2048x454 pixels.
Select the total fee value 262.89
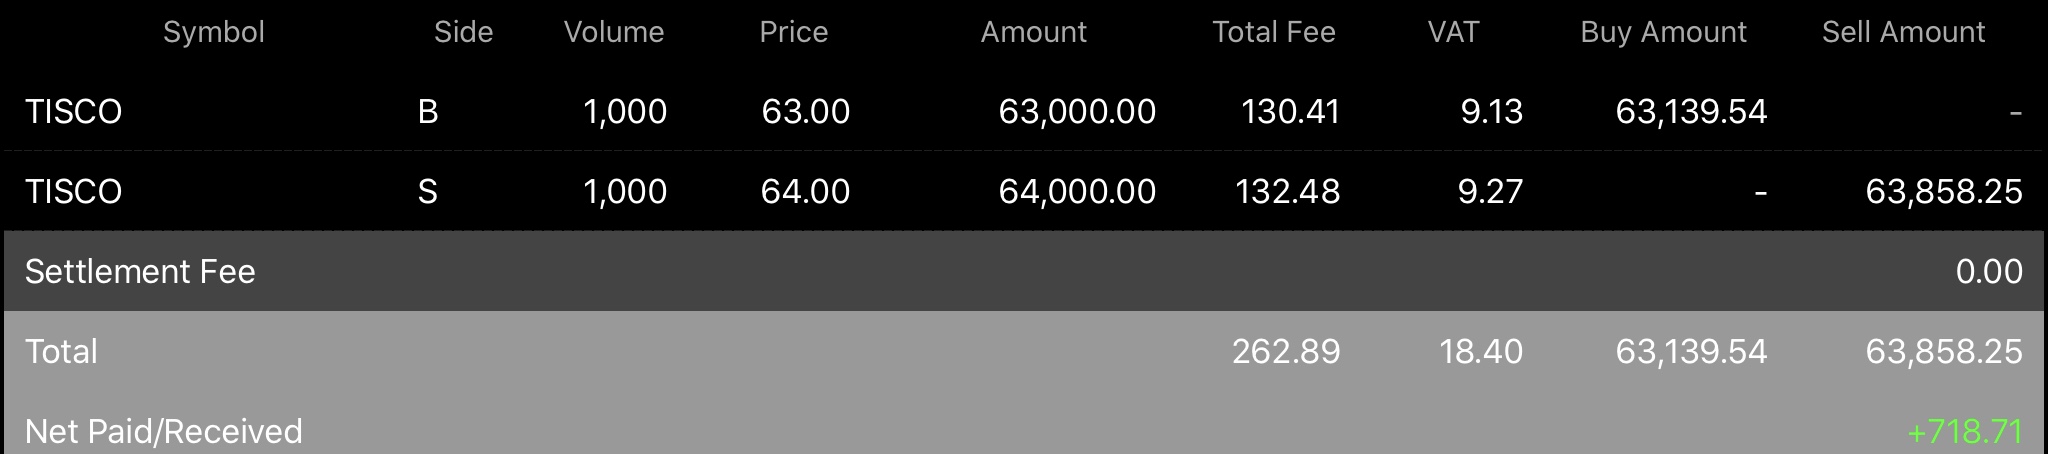click(1286, 351)
